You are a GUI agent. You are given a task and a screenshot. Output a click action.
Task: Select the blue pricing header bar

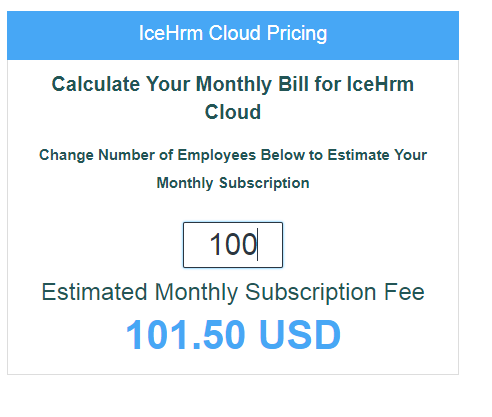[x=233, y=35]
